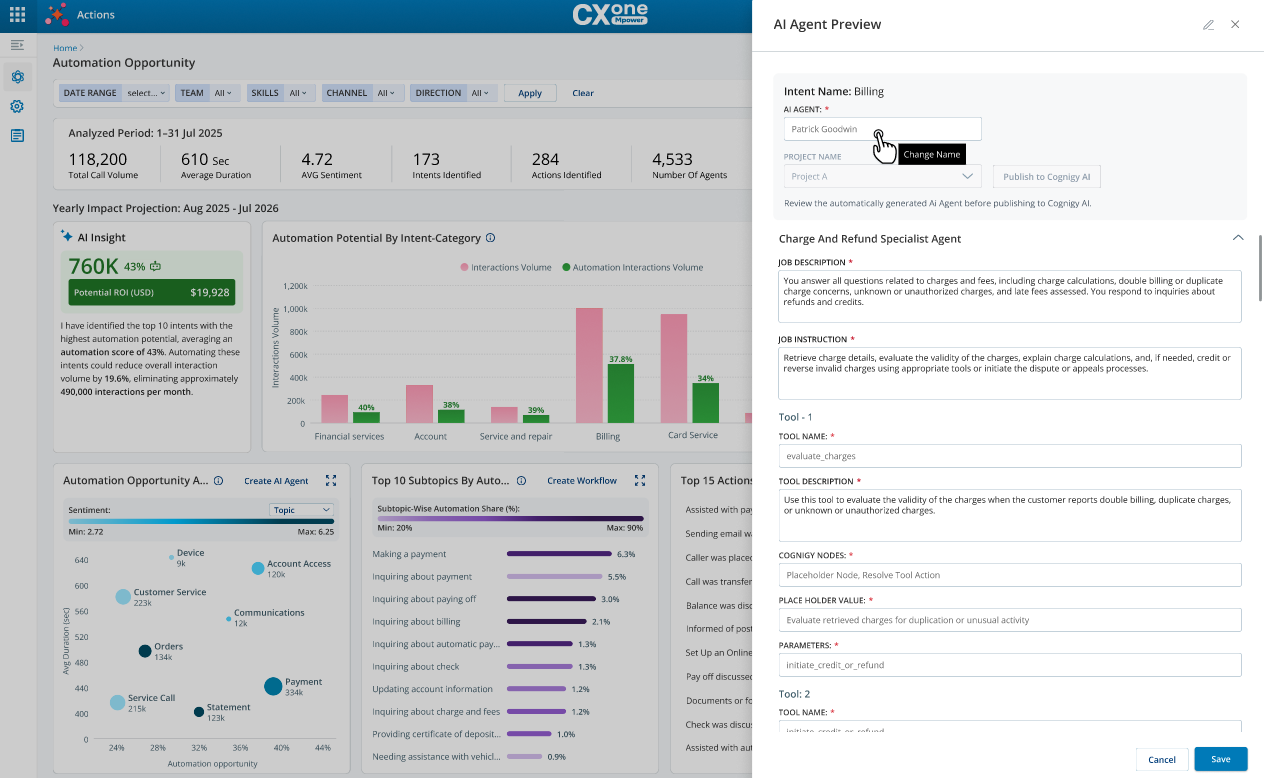Open the gear settings icon in sidebar
This screenshot has width=1264, height=778.
(x=17, y=106)
